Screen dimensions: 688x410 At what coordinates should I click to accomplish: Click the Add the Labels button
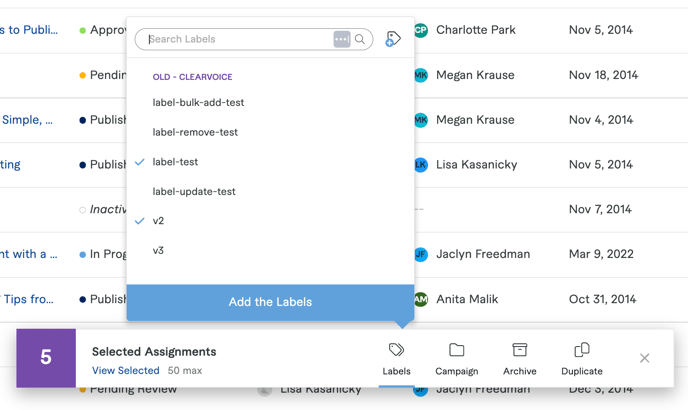[270, 302]
